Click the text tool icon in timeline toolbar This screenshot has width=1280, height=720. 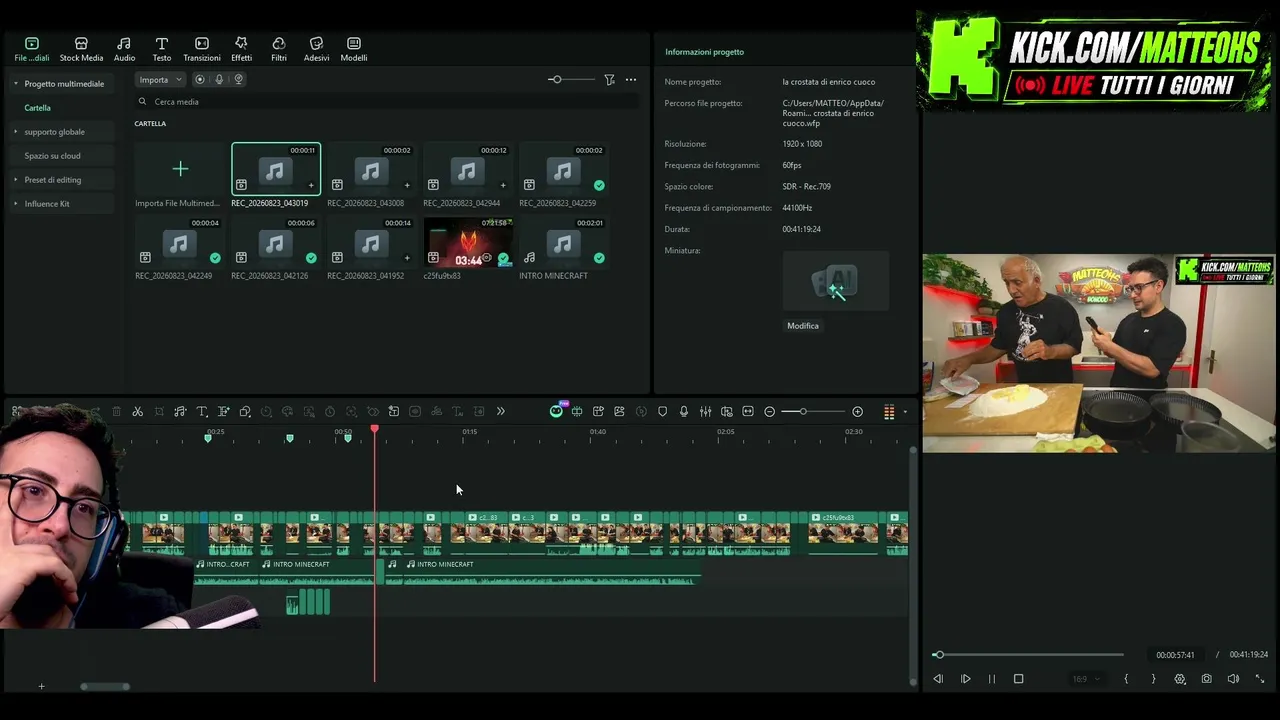pyautogui.click(x=201, y=412)
